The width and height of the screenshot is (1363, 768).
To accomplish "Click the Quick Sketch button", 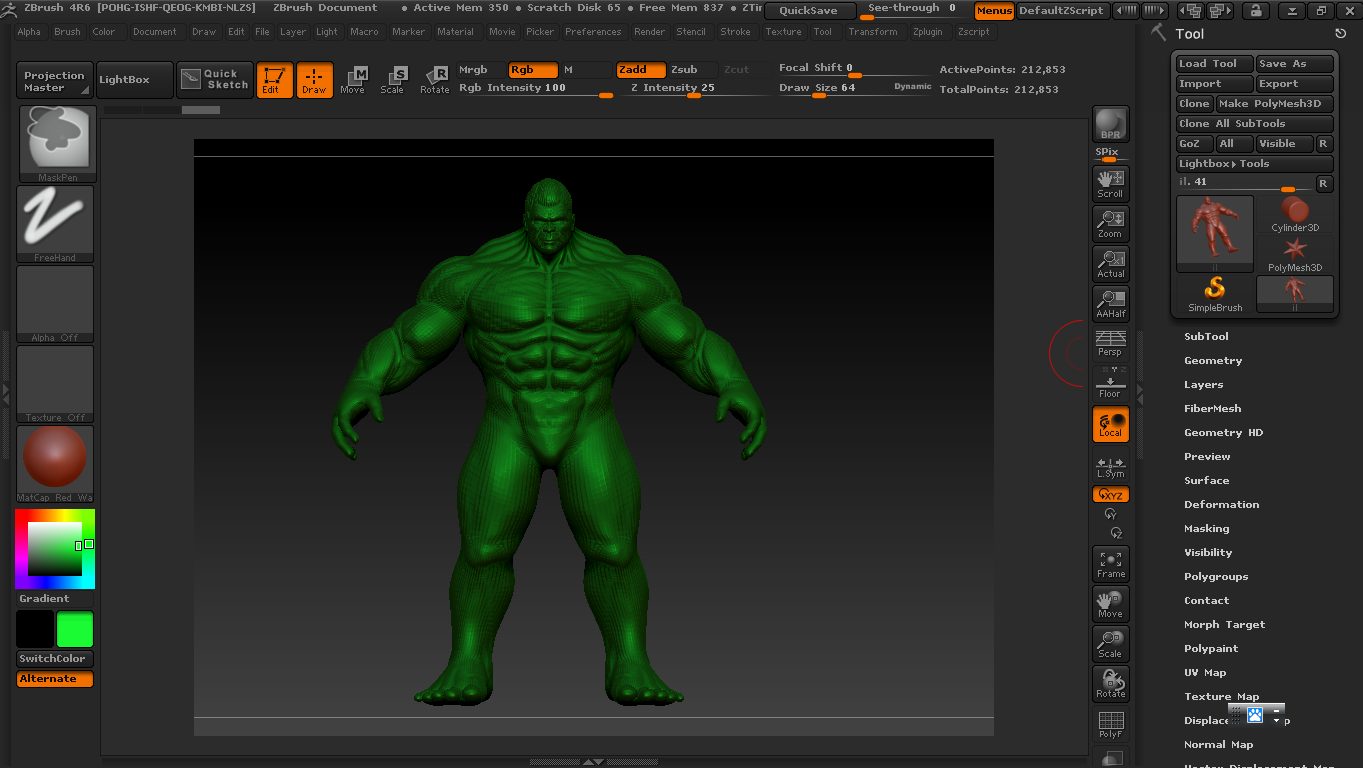I will coord(215,80).
